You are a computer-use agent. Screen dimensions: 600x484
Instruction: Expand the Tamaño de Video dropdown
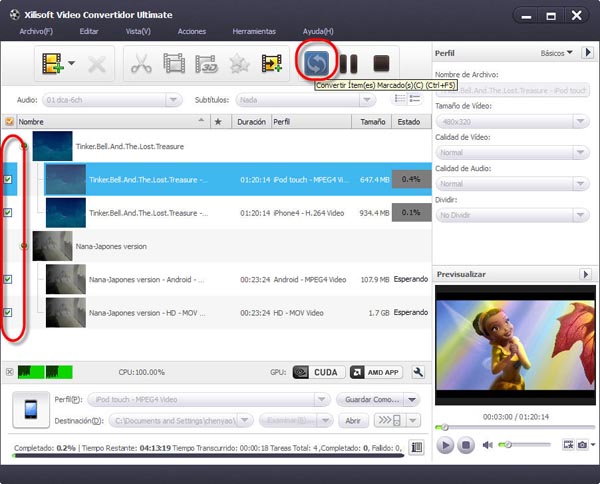pos(511,122)
